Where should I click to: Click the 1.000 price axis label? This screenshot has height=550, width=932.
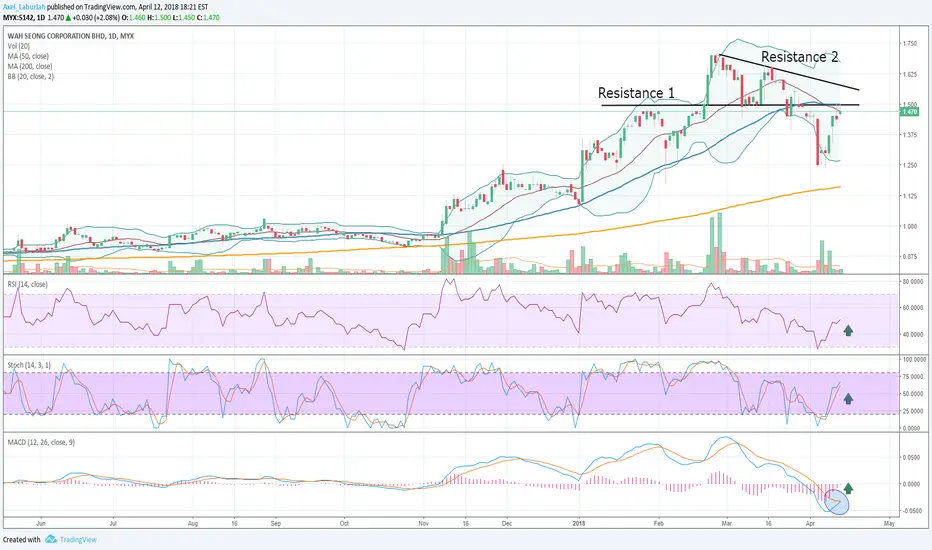[x=909, y=227]
